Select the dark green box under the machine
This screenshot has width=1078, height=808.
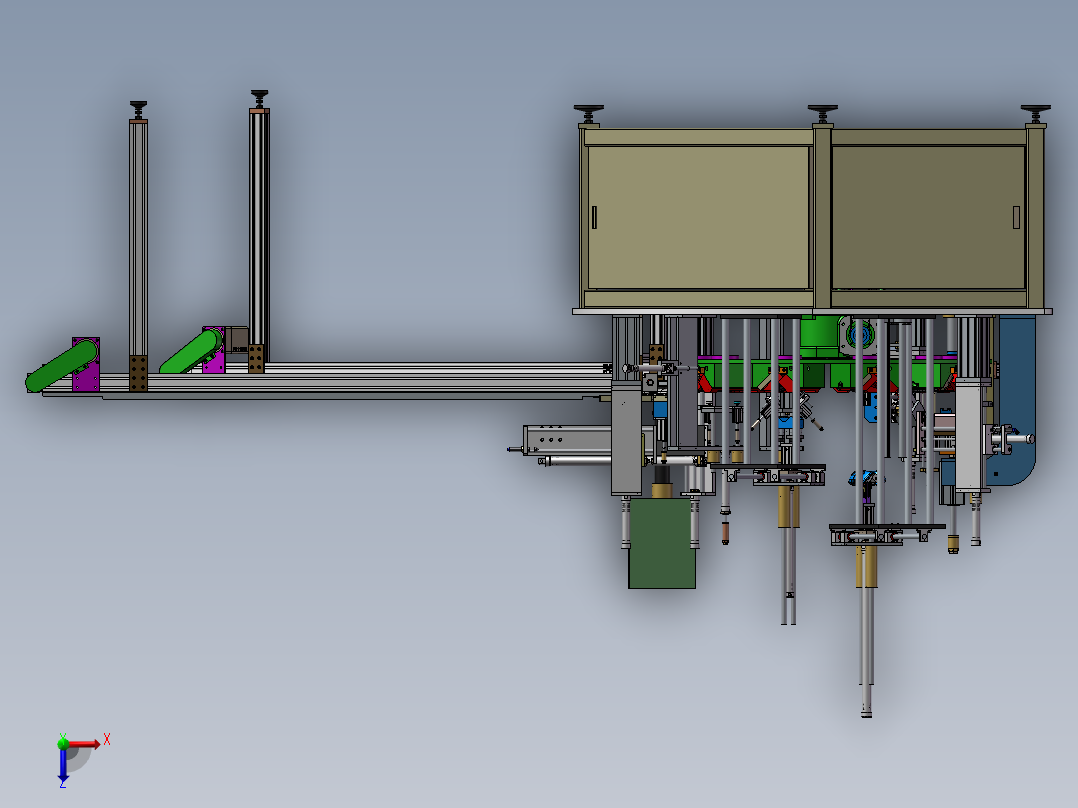click(x=662, y=543)
